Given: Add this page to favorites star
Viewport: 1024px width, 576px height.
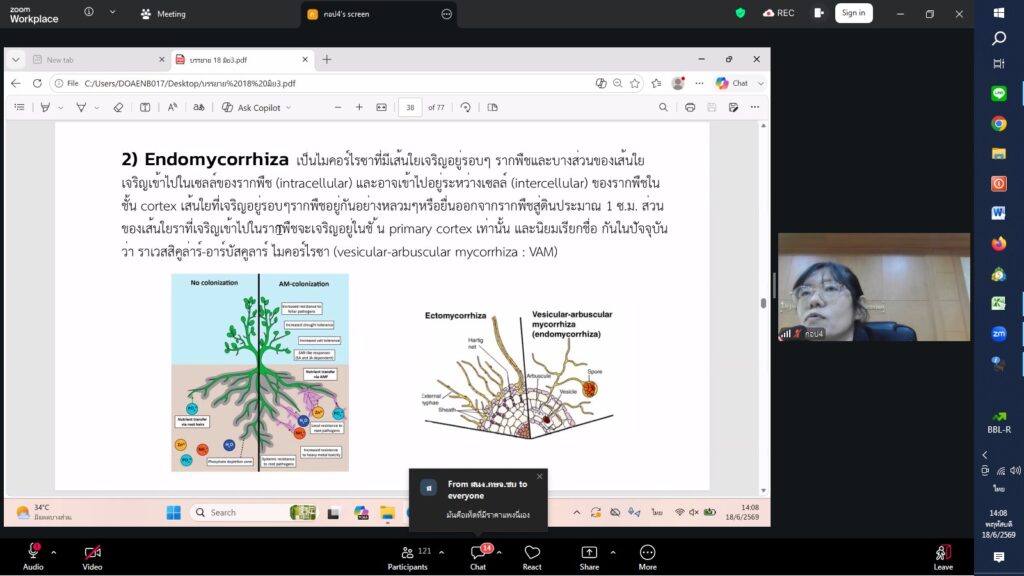Looking at the screenshot, I should pyautogui.click(x=634, y=84).
